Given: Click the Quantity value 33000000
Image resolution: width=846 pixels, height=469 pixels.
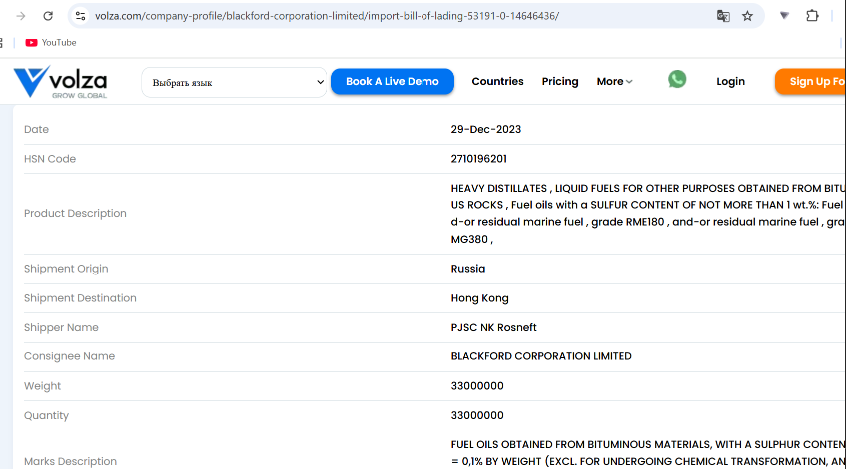Looking at the screenshot, I should tap(477, 416).
